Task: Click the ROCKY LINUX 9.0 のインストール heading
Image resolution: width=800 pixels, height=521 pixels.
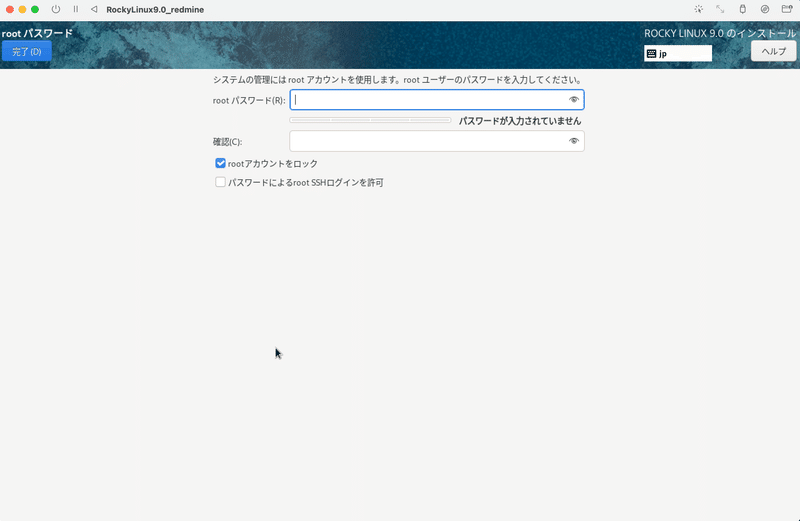Action: tap(719, 34)
